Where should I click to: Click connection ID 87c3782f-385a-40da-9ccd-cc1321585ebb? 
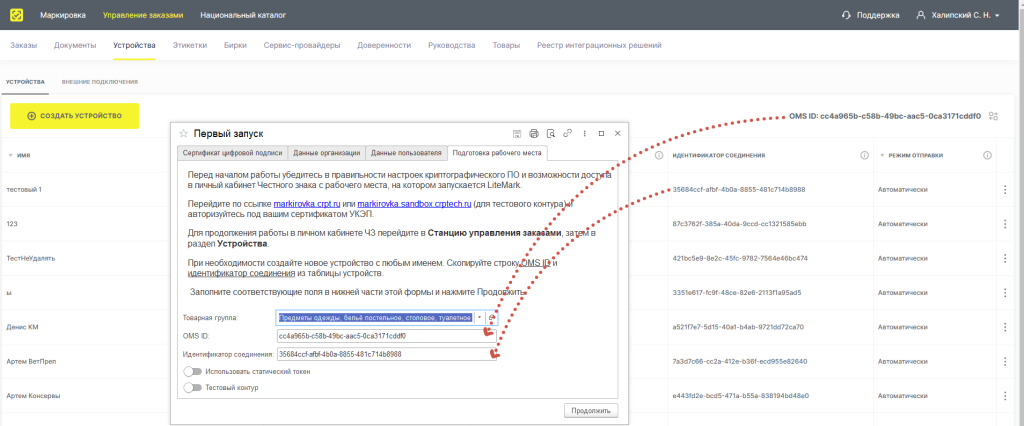pos(740,223)
